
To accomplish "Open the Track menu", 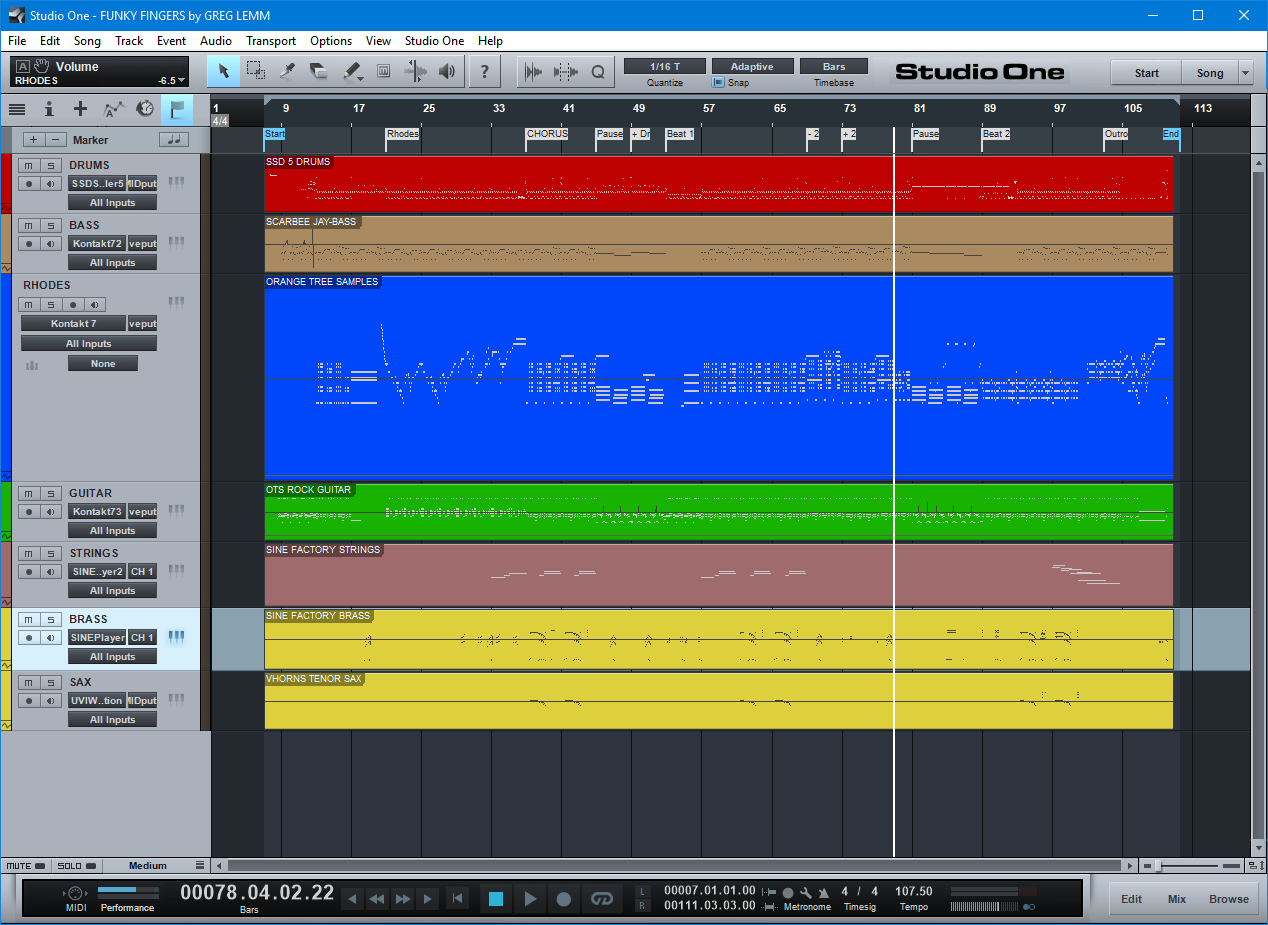I will pyautogui.click(x=129, y=41).
